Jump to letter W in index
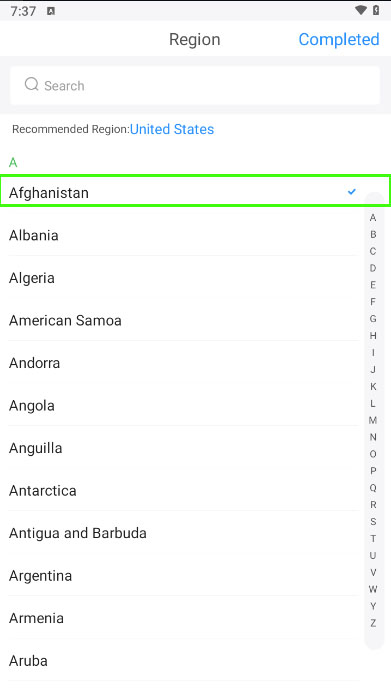This screenshot has width=391, height=694. coord(373,589)
